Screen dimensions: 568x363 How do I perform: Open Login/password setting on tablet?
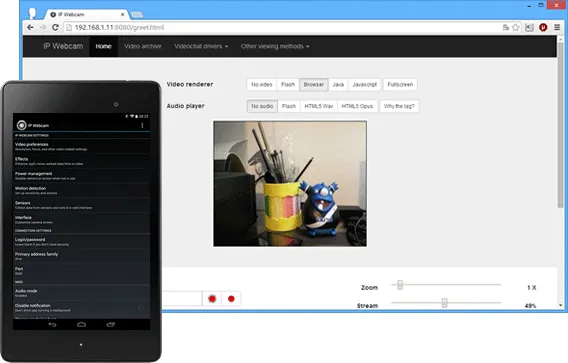[82, 242]
